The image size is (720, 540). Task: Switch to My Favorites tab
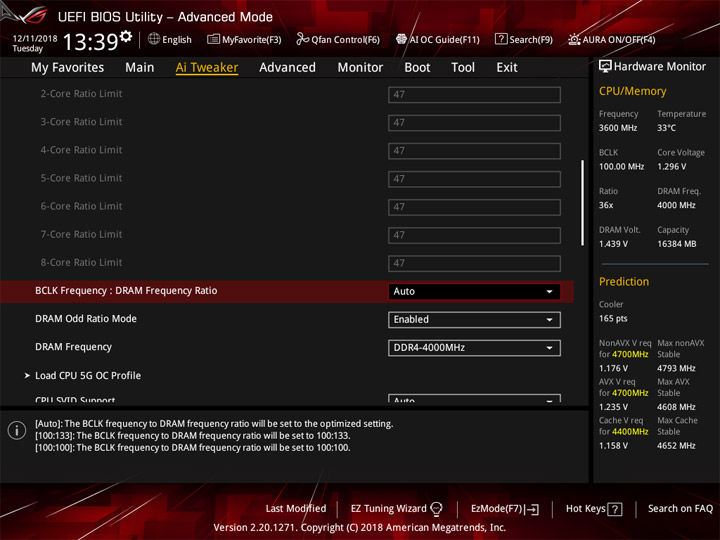68,68
